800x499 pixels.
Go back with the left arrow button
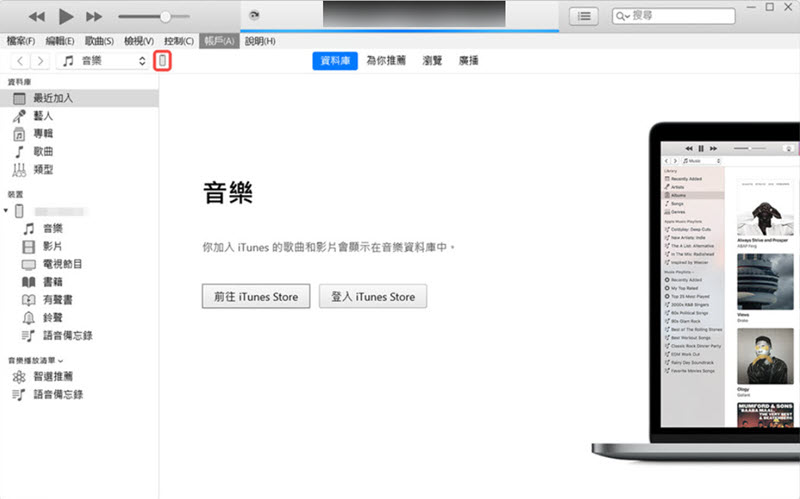tap(20, 61)
